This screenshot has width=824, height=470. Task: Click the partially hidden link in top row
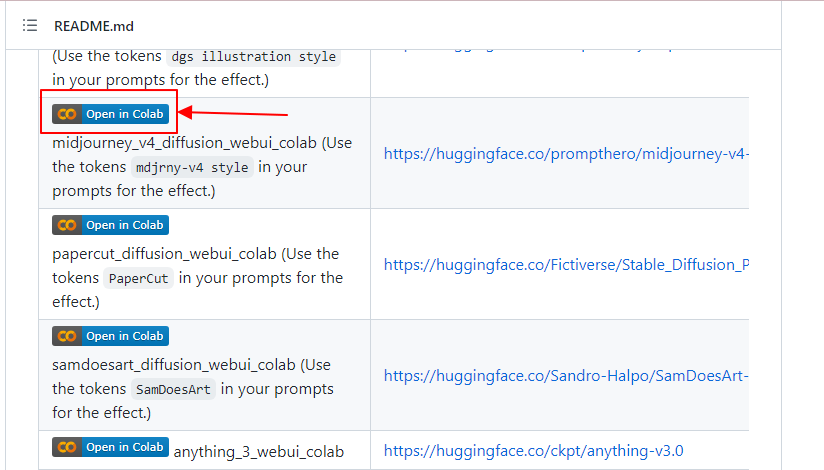pyautogui.click(x=536, y=49)
